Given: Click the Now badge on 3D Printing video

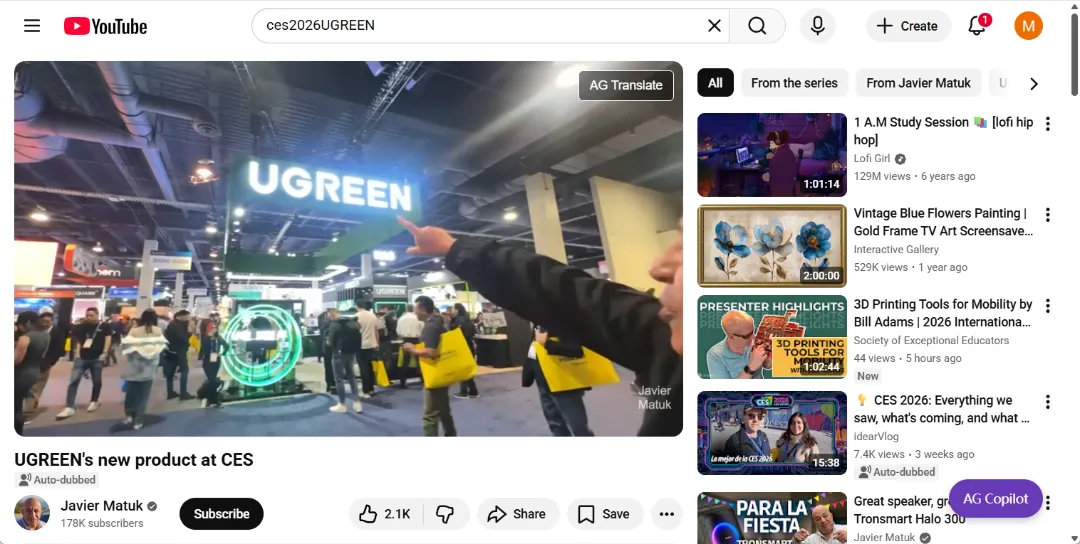Looking at the screenshot, I should (867, 376).
